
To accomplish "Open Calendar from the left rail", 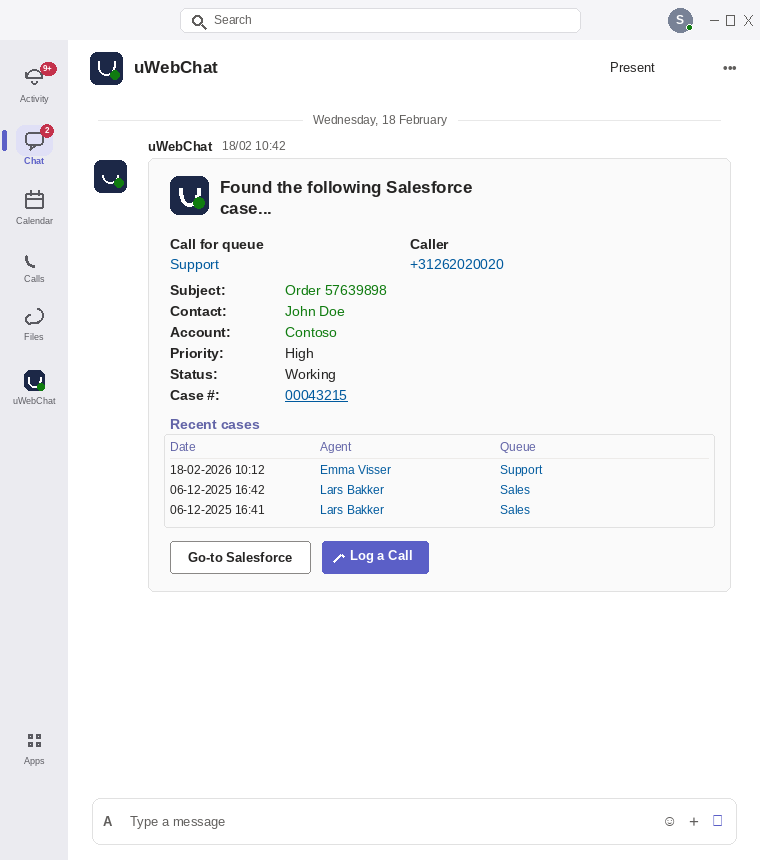I will pyautogui.click(x=34, y=207).
